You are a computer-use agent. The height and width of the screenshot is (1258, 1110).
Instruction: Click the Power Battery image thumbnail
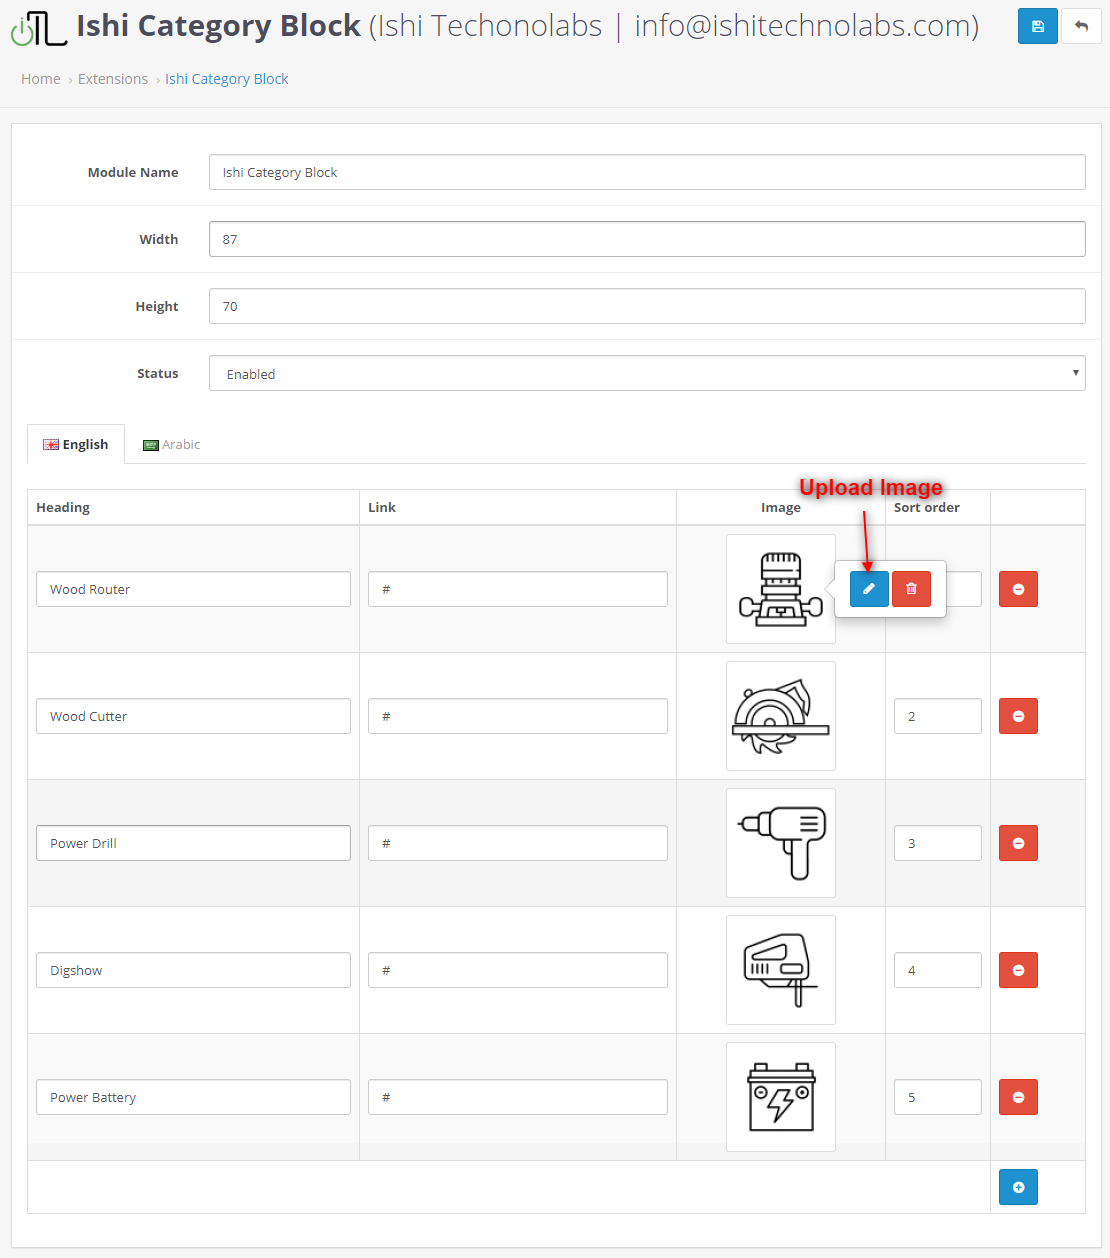780,1097
